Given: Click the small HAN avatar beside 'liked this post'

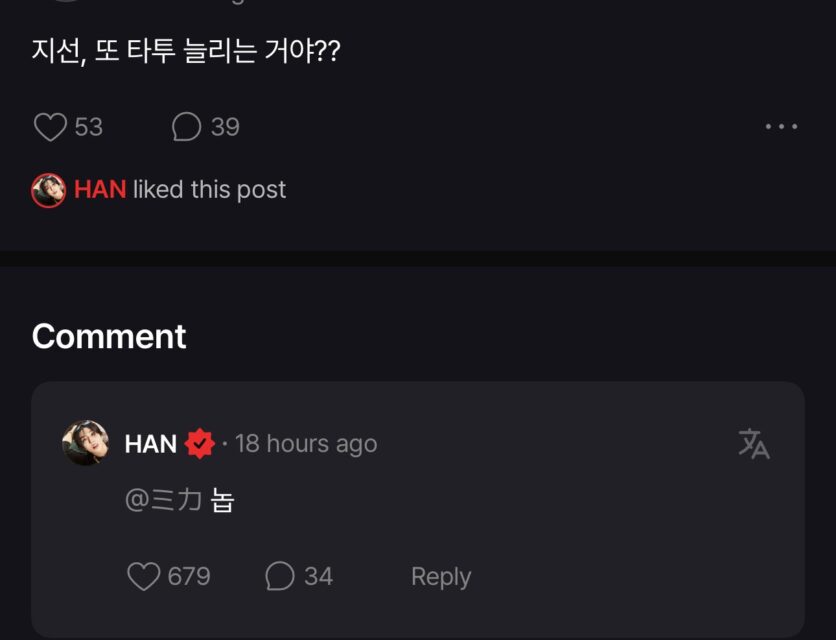Looking at the screenshot, I should (49, 190).
